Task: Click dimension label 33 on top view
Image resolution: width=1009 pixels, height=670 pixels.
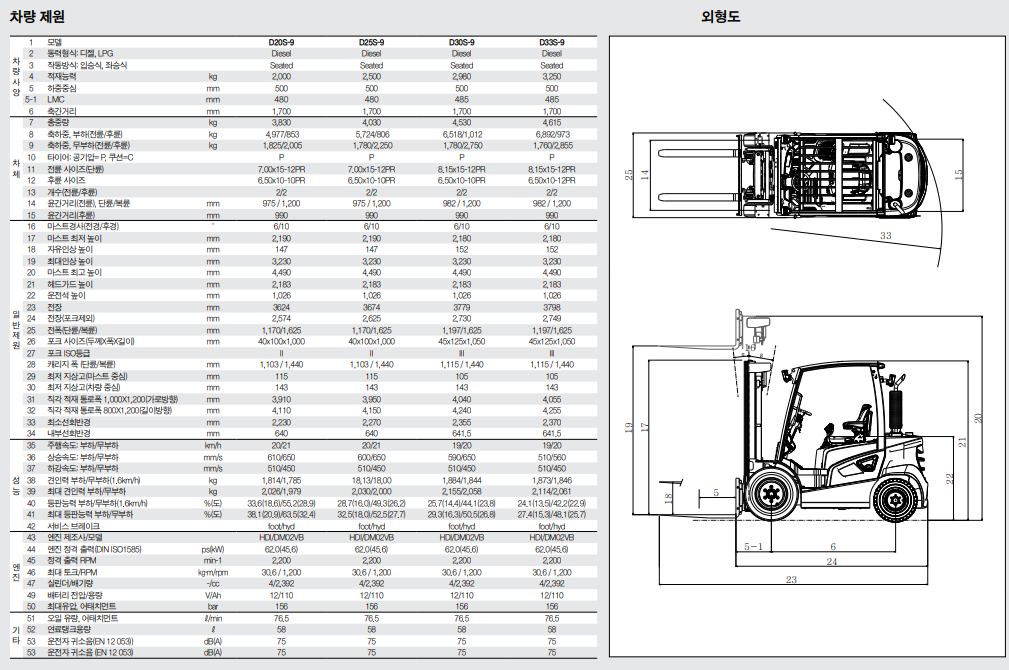Action: click(x=886, y=236)
